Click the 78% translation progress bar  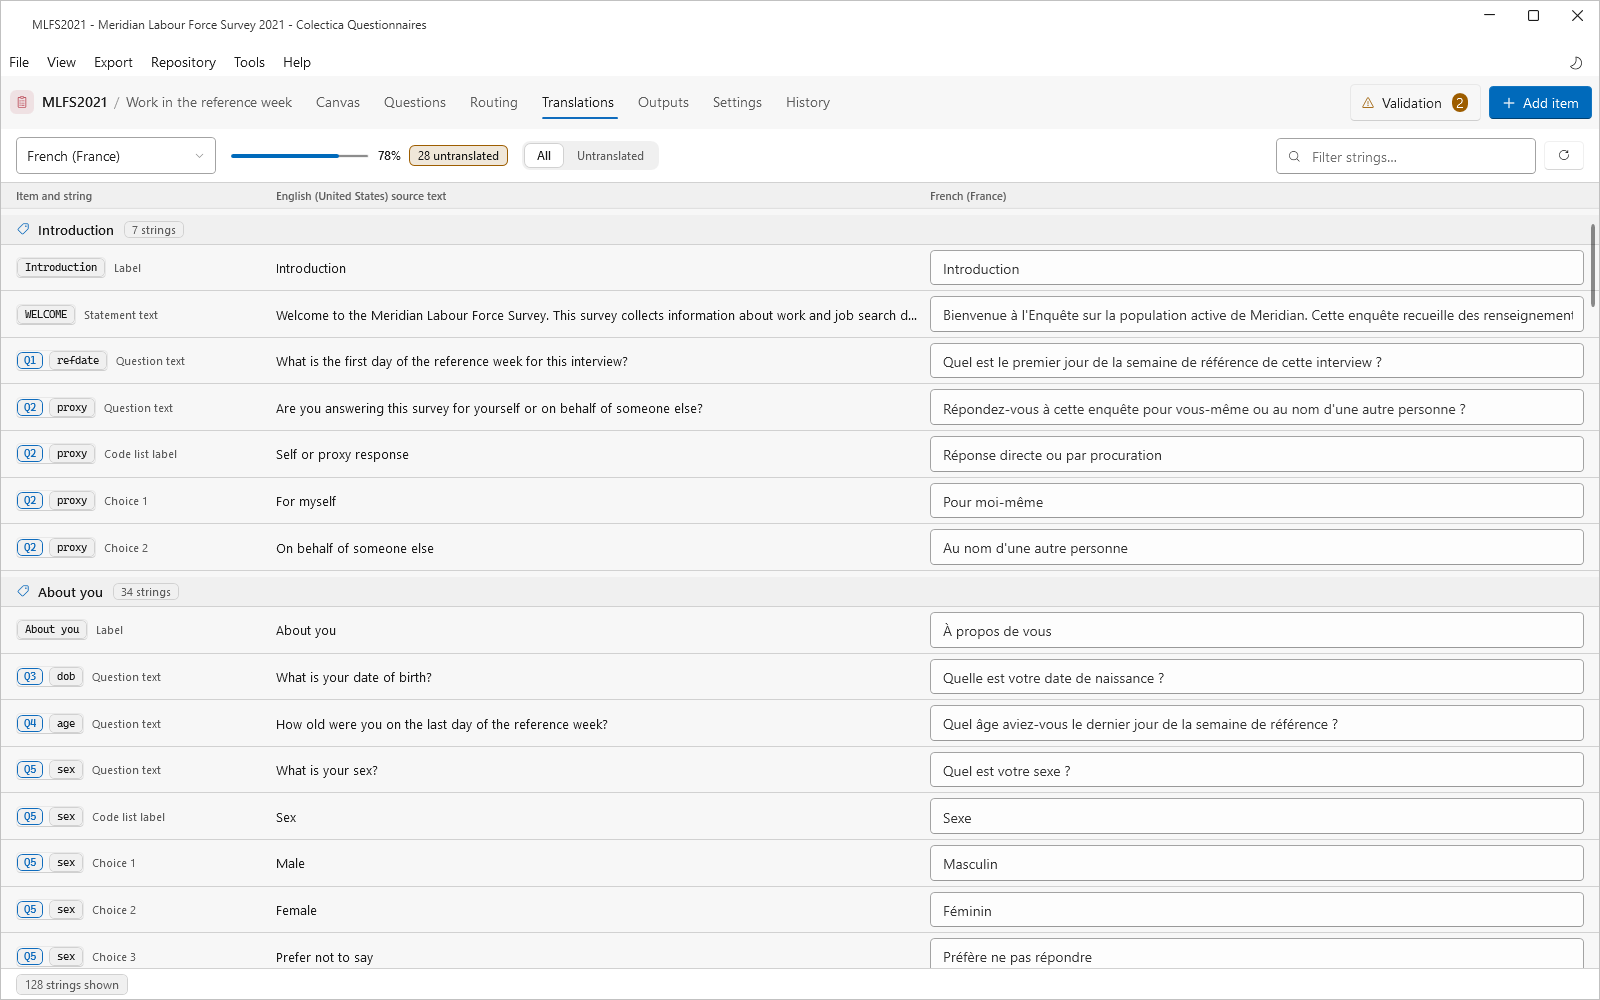tap(299, 156)
